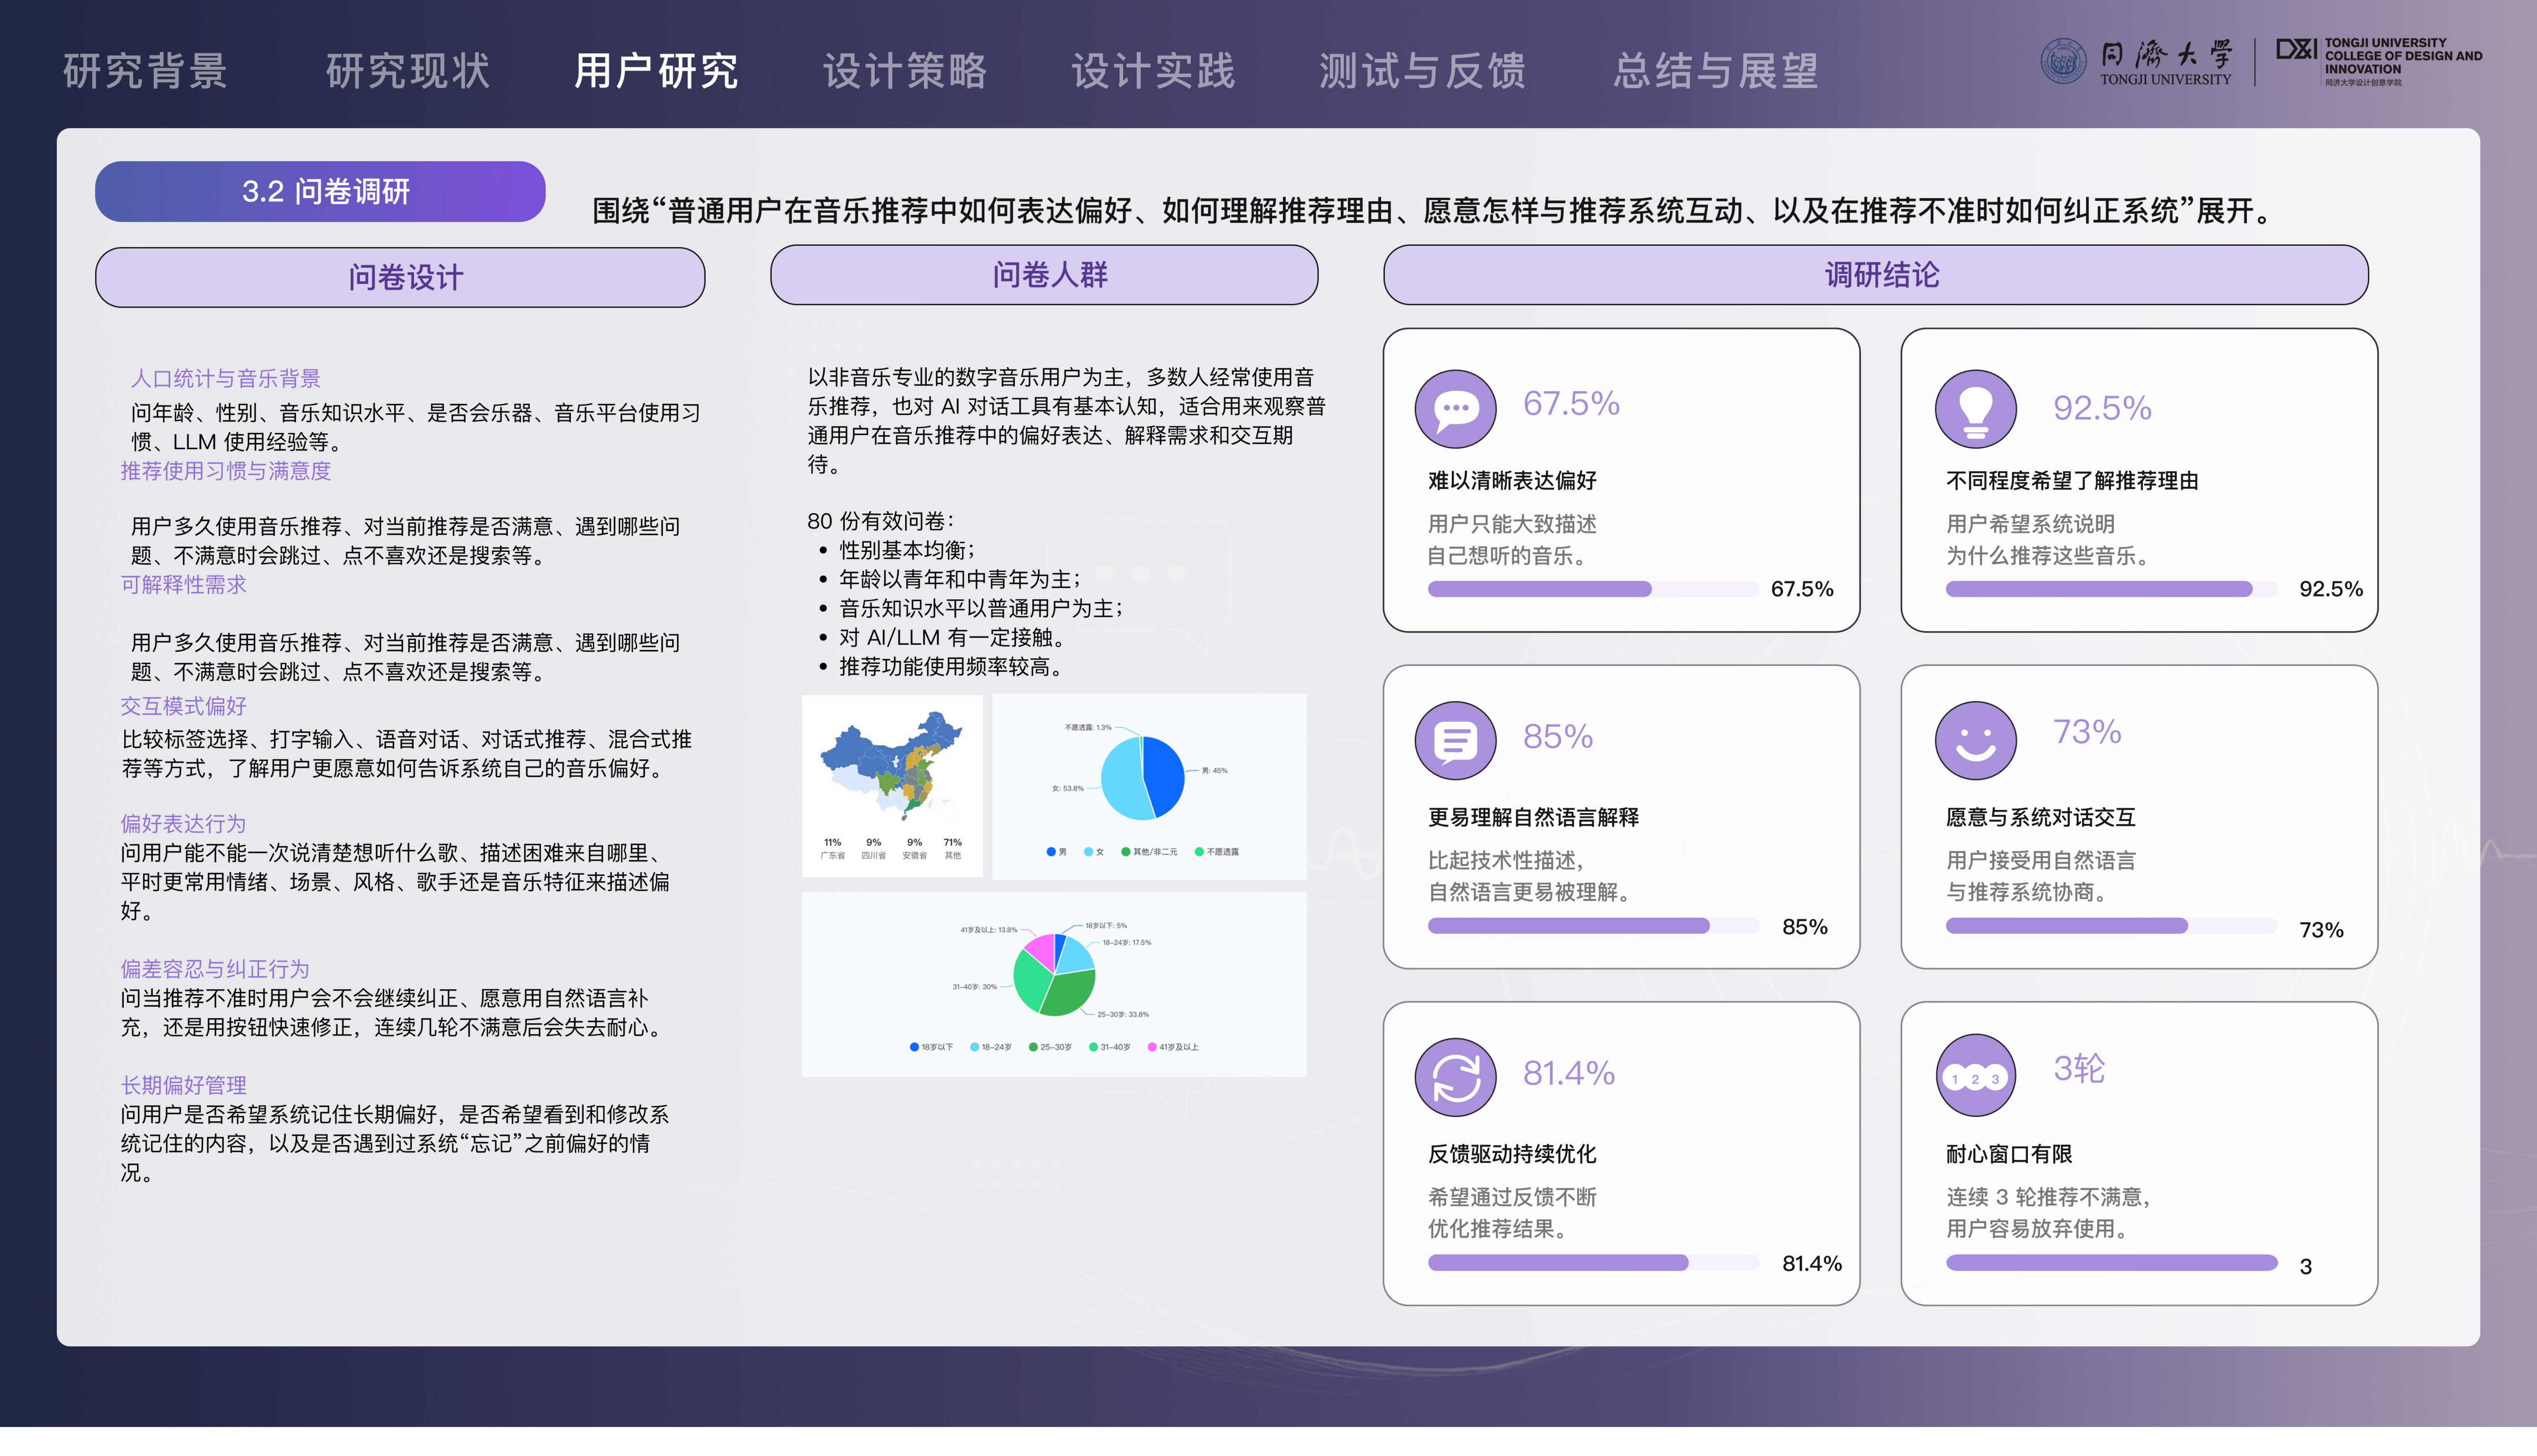Click the China map distribution chart
The image size is (2537, 1456).
tap(892, 786)
